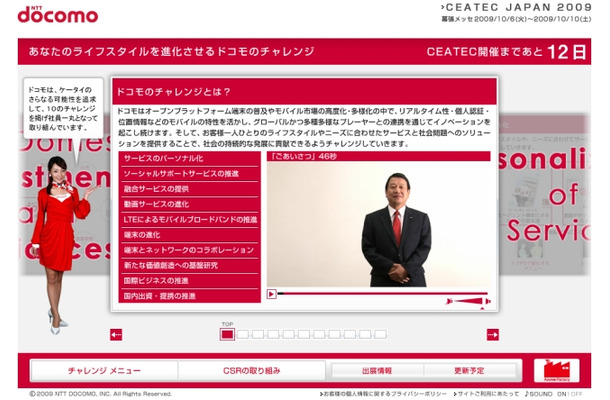Image resolution: width=610 pixels, height=400 pixels.
Task: Open the CEATEC JAPAN 2009 header link
Action: pos(516,7)
